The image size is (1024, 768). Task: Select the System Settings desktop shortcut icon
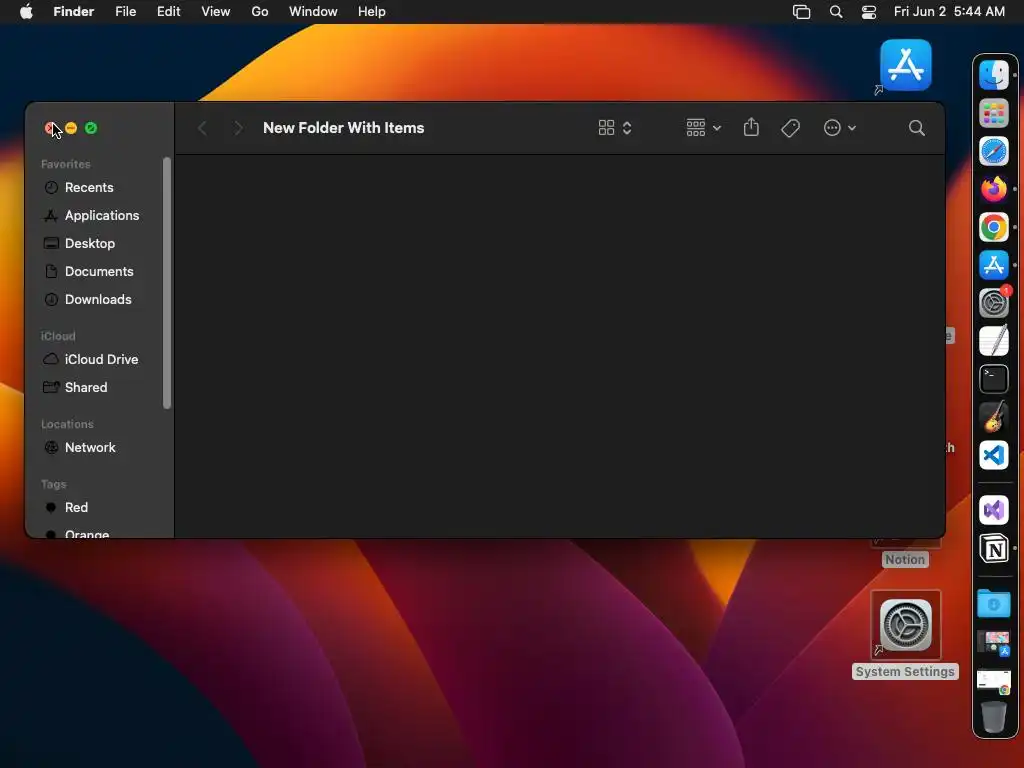pos(905,626)
